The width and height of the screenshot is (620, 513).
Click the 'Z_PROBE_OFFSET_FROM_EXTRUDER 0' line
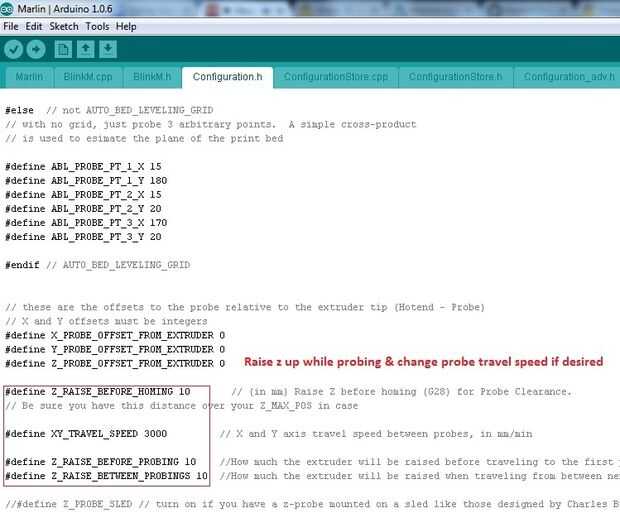[x=115, y=363]
